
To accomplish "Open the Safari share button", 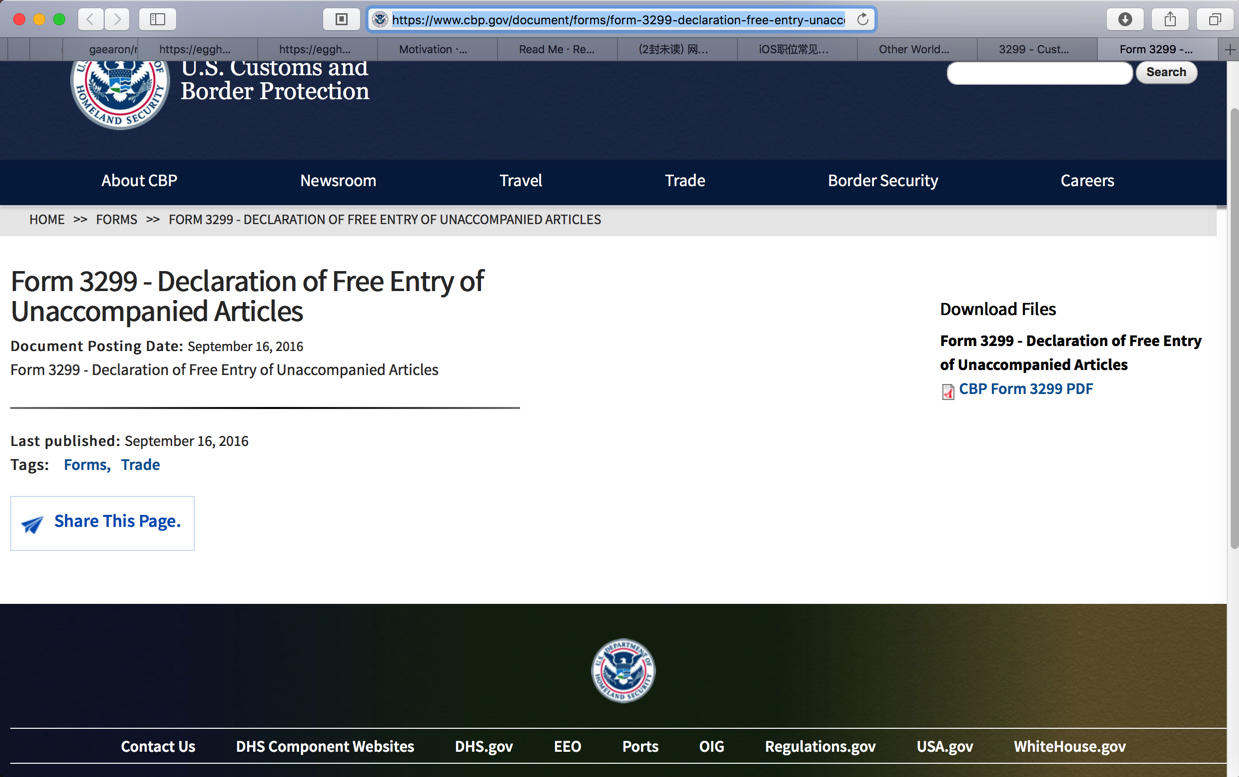I will coord(1170,19).
